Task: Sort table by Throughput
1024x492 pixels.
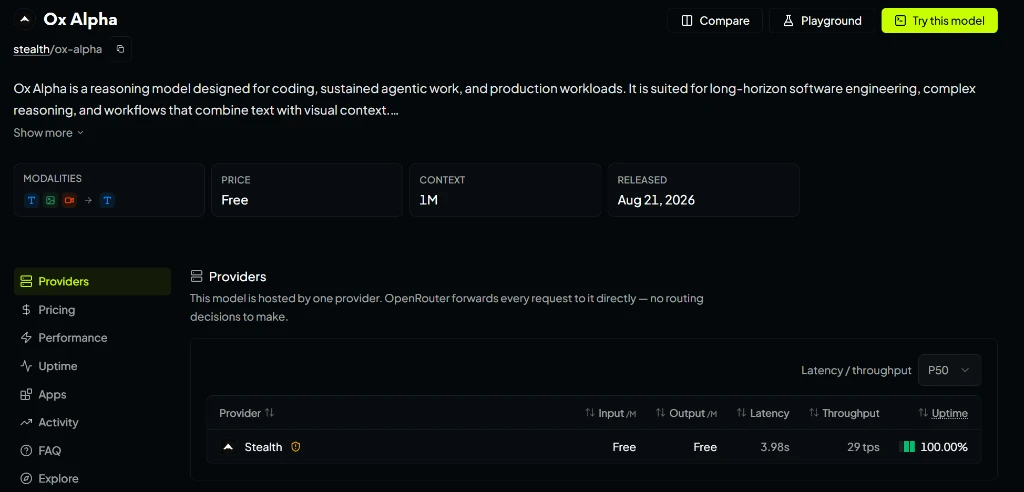Action: [x=844, y=413]
